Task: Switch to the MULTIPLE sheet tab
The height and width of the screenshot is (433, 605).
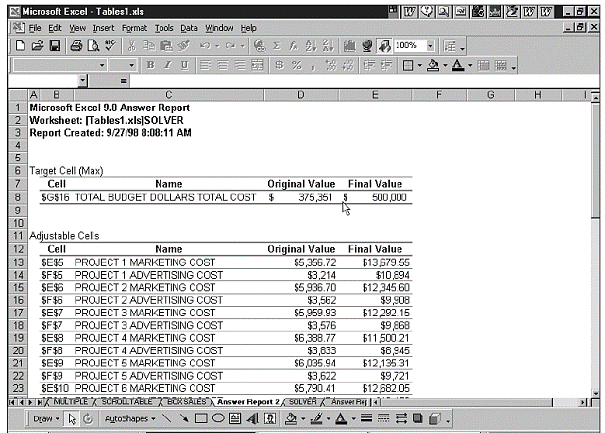Action: tap(70, 402)
